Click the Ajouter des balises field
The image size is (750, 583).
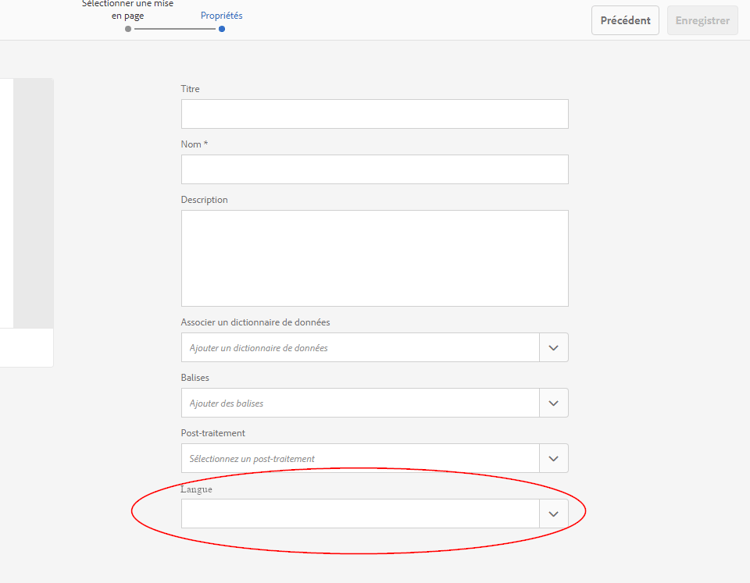click(x=360, y=403)
